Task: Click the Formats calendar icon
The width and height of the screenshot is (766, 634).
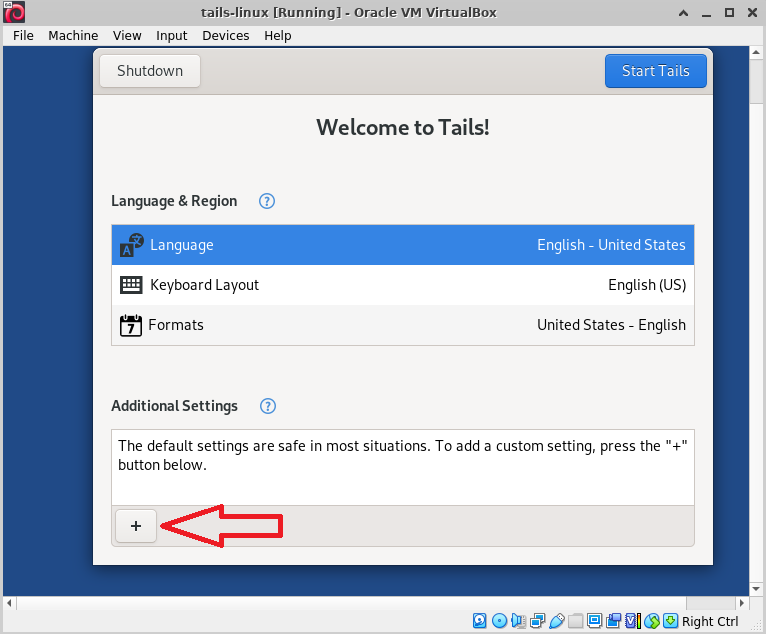Action: coord(131,325)
